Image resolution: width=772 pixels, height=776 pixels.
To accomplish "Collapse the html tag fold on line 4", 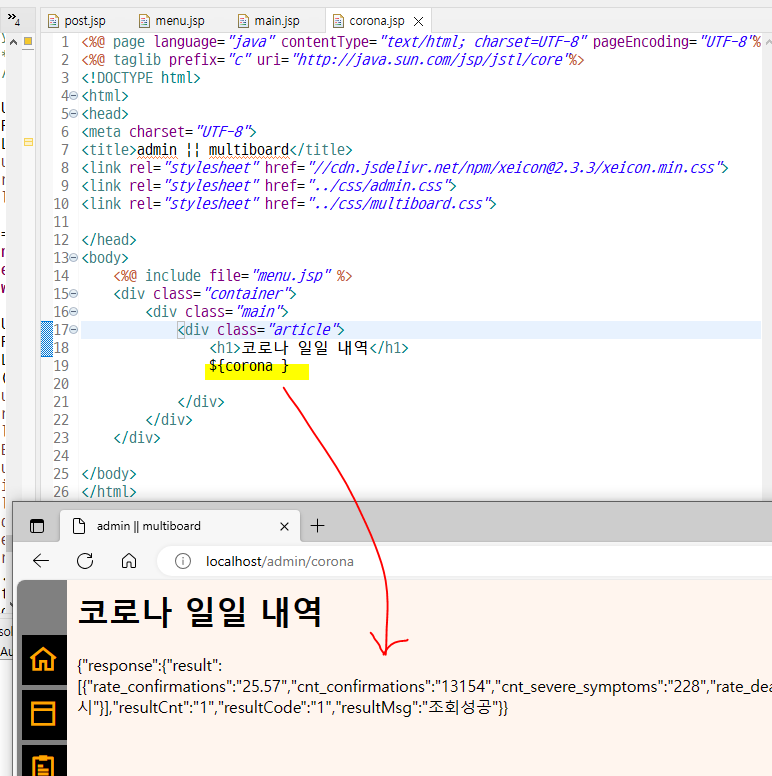I will tap(73, 96).
